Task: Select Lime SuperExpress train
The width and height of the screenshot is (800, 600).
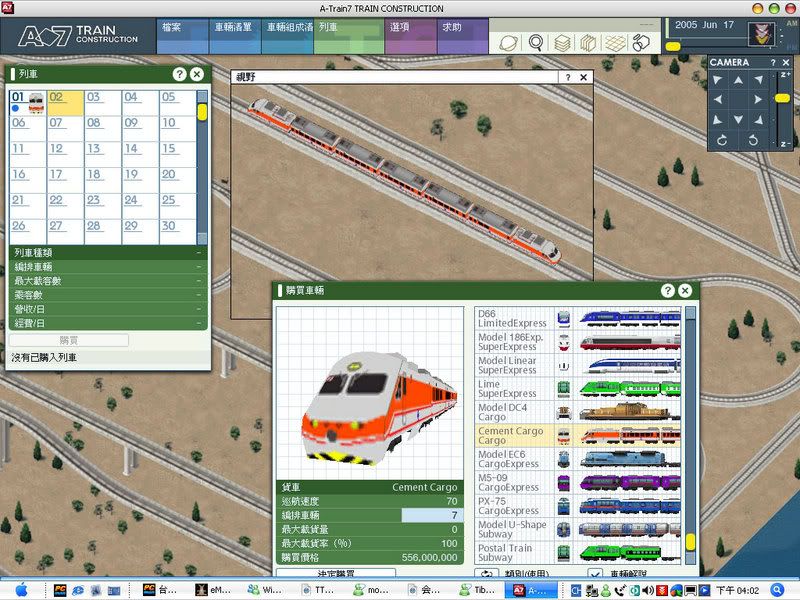Action: coord(578,389)
